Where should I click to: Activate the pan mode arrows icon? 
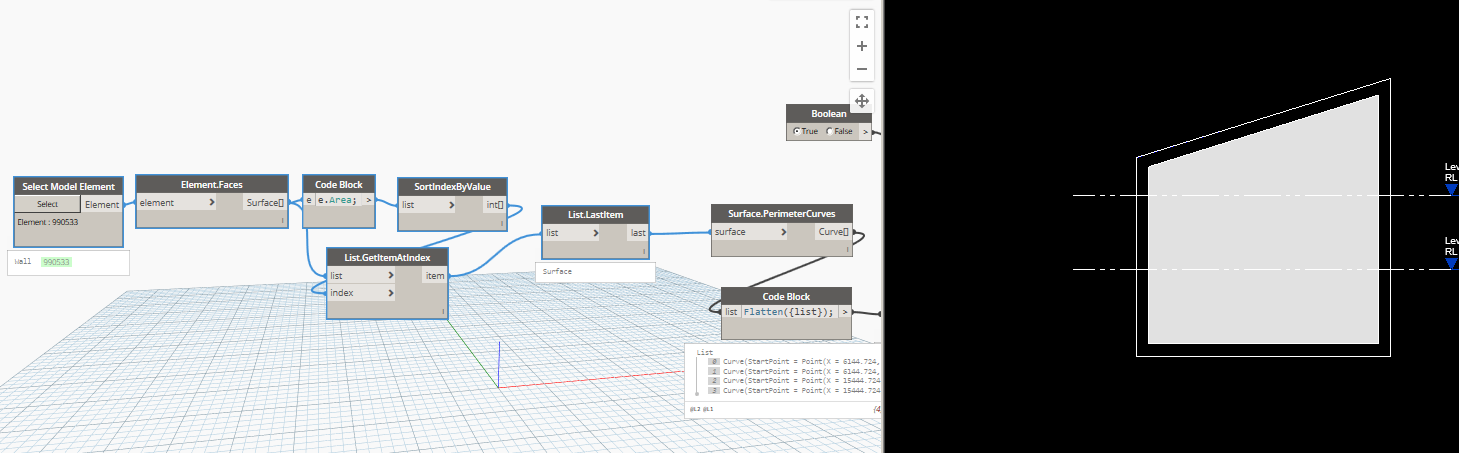(862, 101)
